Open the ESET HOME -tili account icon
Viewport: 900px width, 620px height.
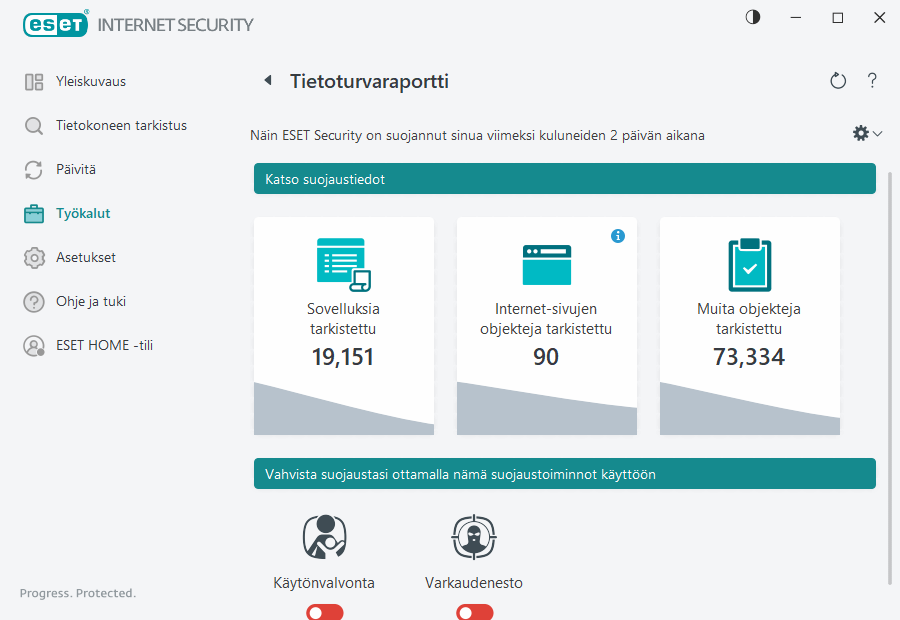click(34, 345)
